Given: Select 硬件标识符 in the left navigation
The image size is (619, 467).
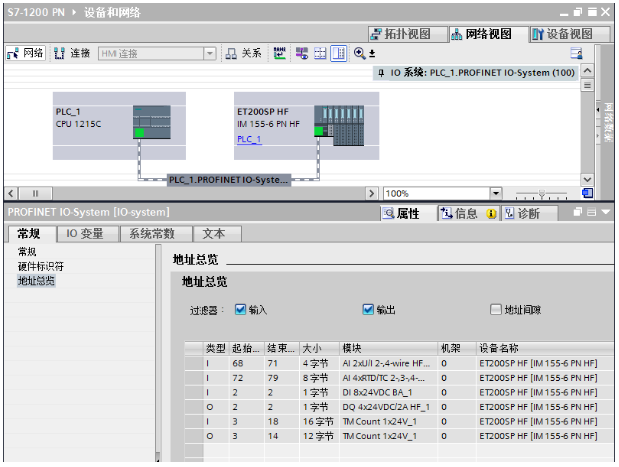Looking at the screenshot, I should coord(41,267).
